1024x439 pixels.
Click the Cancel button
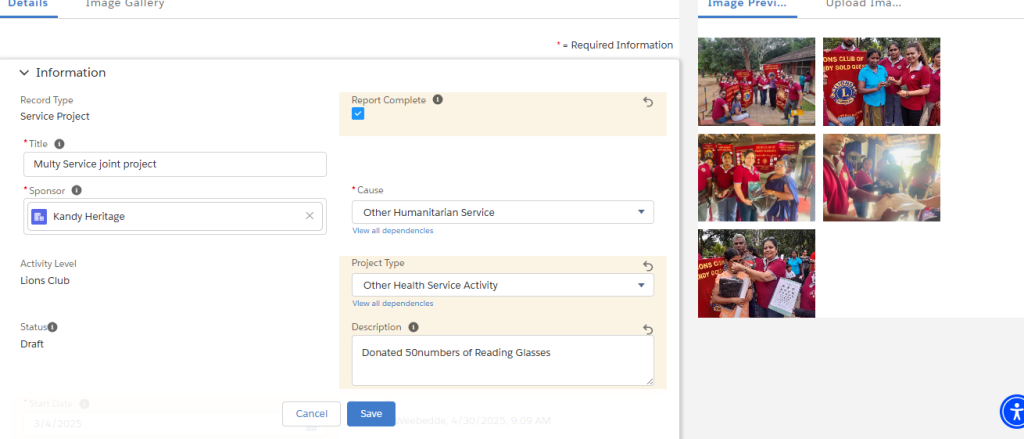click(x=312, y=414)
